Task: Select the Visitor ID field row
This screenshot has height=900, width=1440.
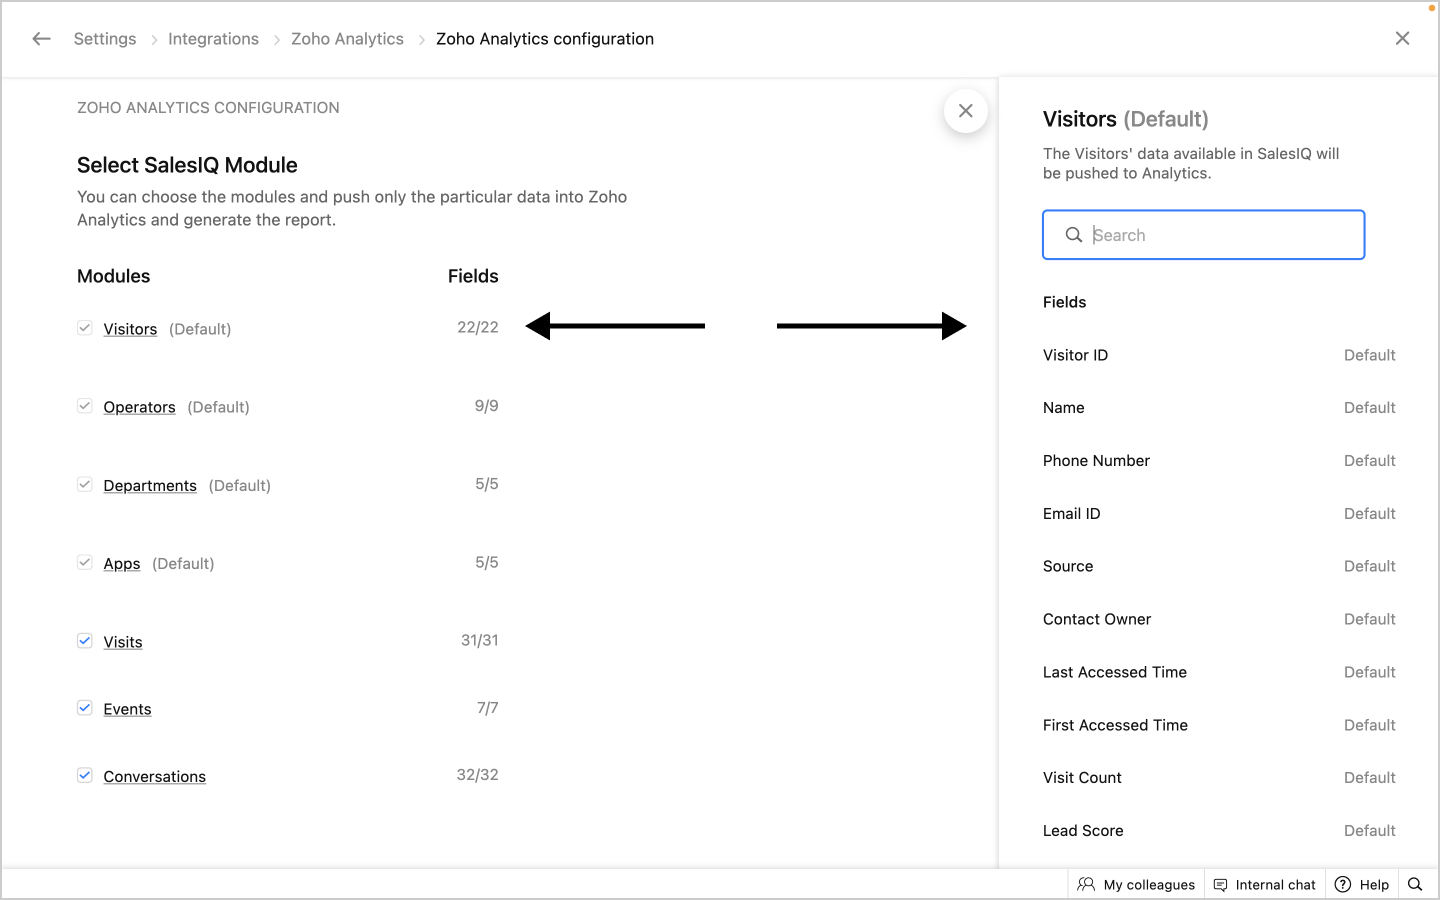Action: tap(1219, 355)
